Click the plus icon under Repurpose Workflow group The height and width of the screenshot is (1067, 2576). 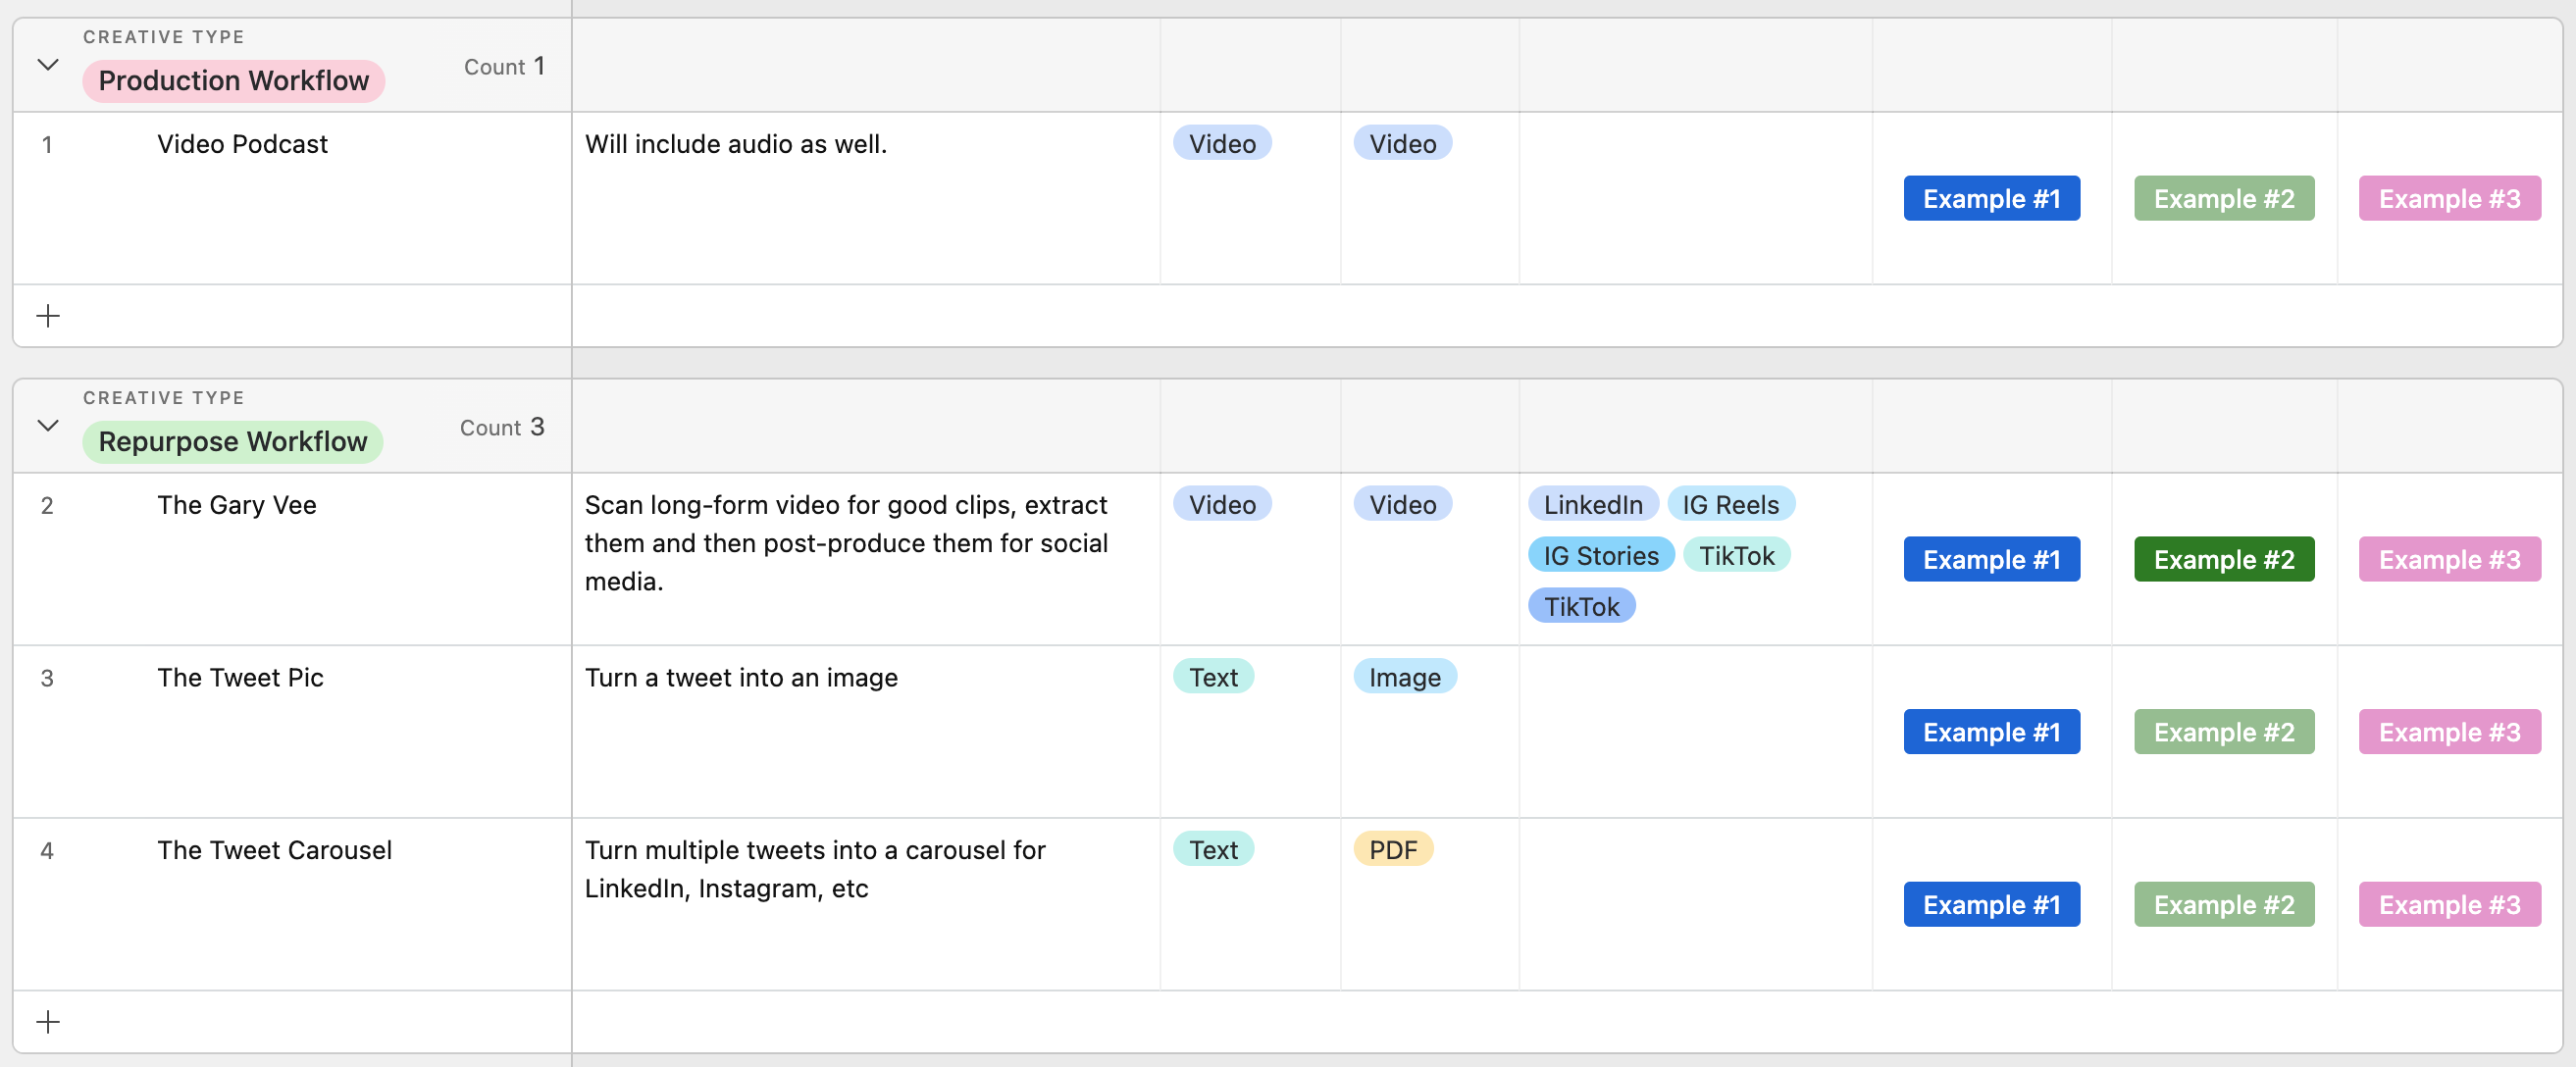point(48,1021)
